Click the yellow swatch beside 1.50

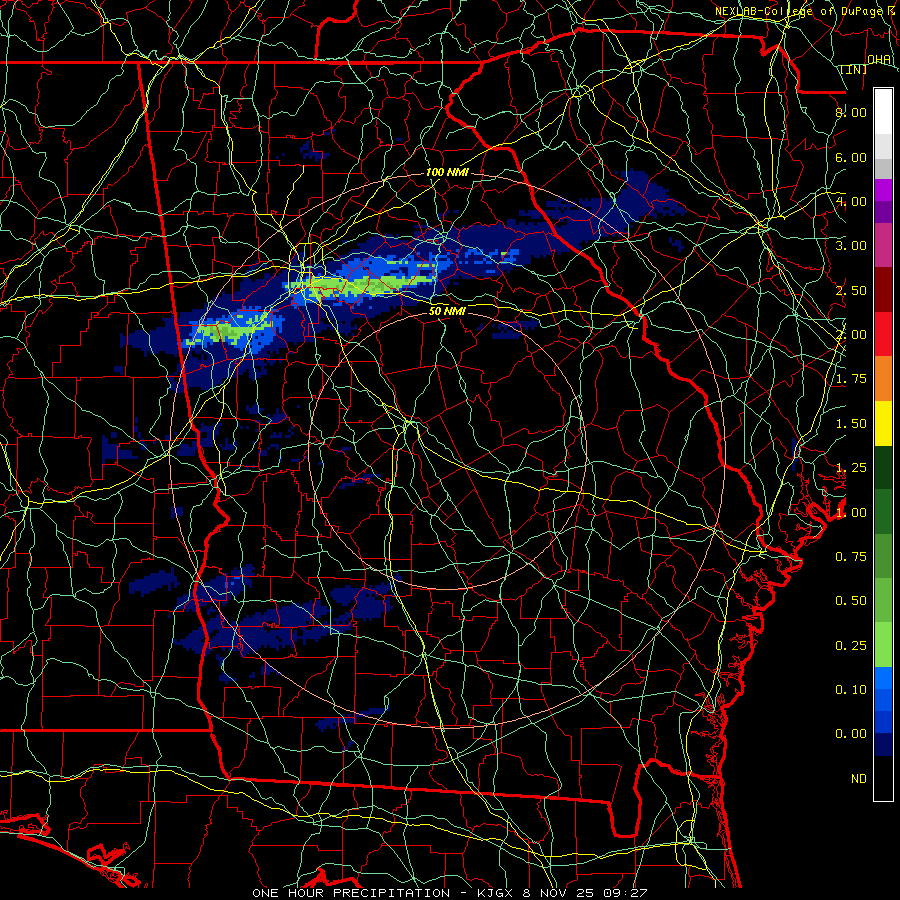(x=883, y=423)
